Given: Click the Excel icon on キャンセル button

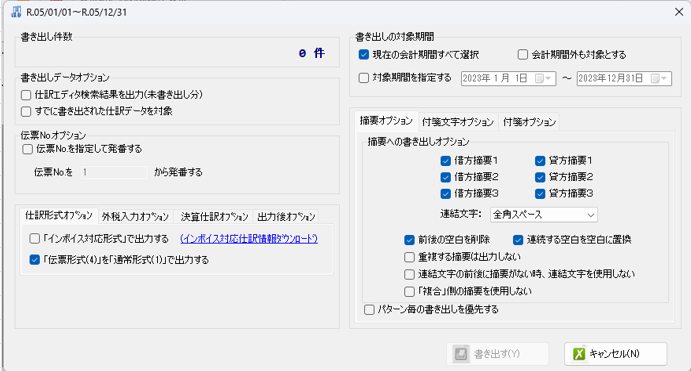Looking at the screenshot, I should (x=579, y=354).
